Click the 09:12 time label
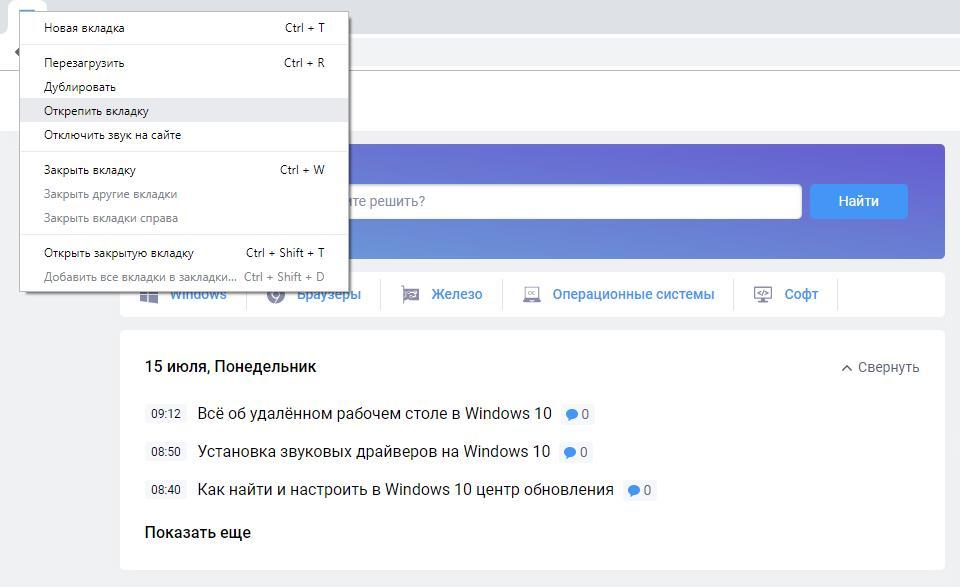The width and height of the screenshot is (960, 587). (x=166, y=414)
